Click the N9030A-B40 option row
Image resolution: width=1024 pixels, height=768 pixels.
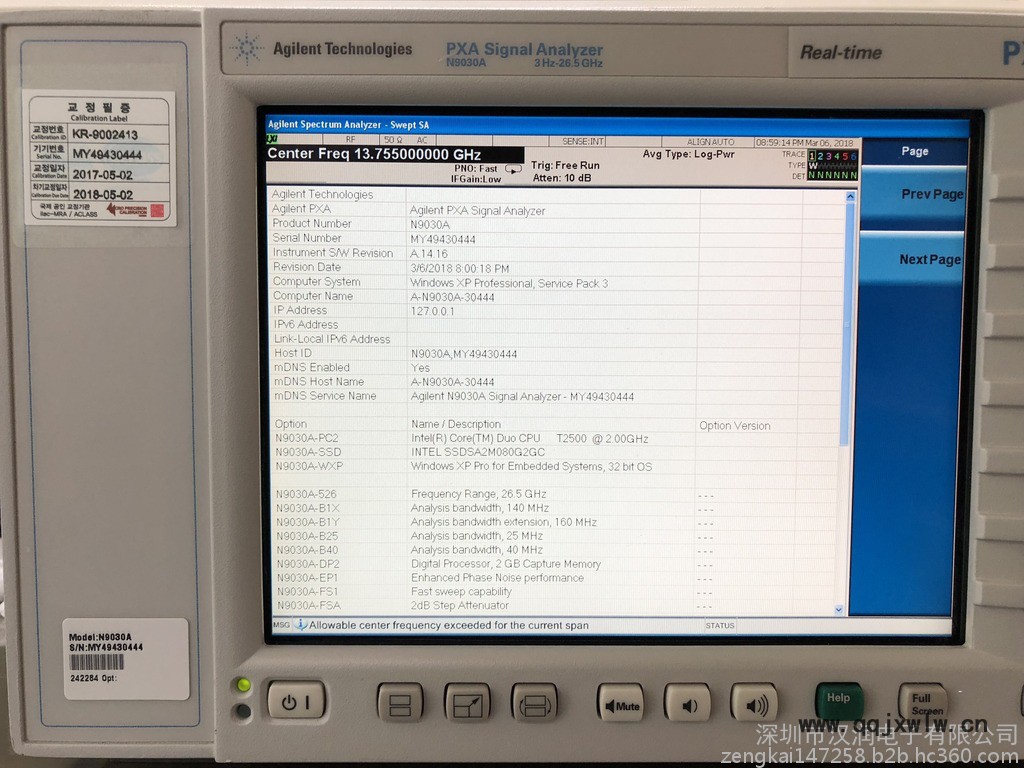pos(555,550)
